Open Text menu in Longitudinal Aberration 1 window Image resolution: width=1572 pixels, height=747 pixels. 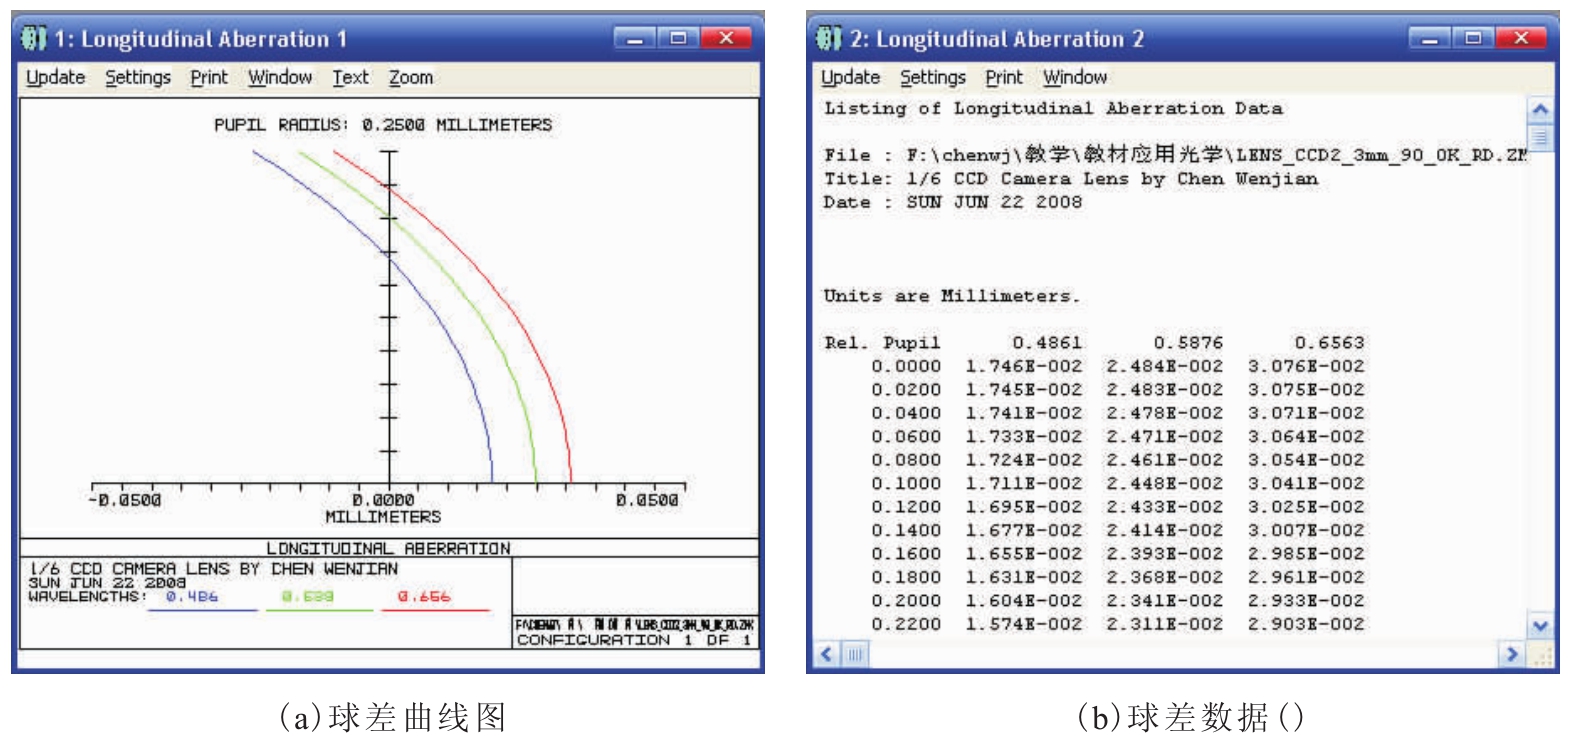click(351, 77)
